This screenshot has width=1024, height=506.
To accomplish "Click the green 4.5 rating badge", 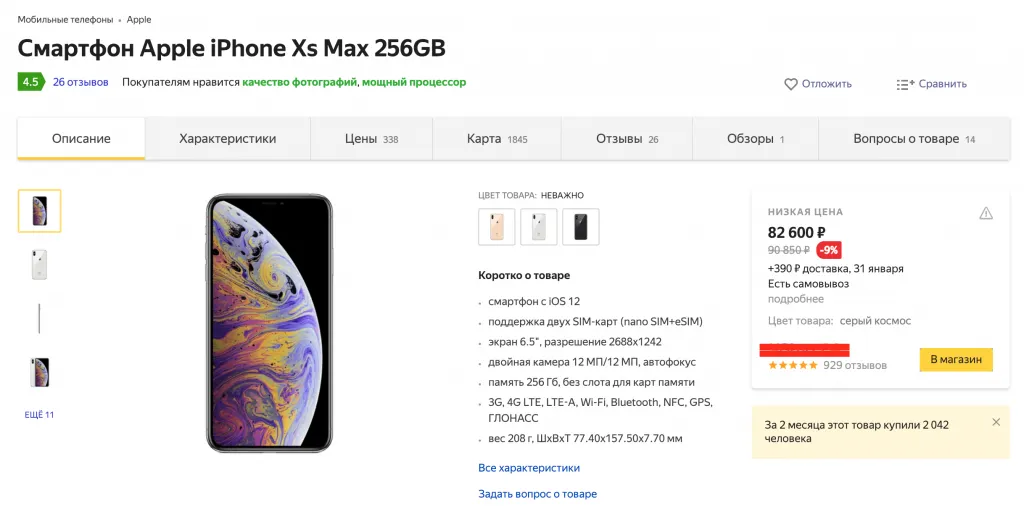I will coord(30,82).
